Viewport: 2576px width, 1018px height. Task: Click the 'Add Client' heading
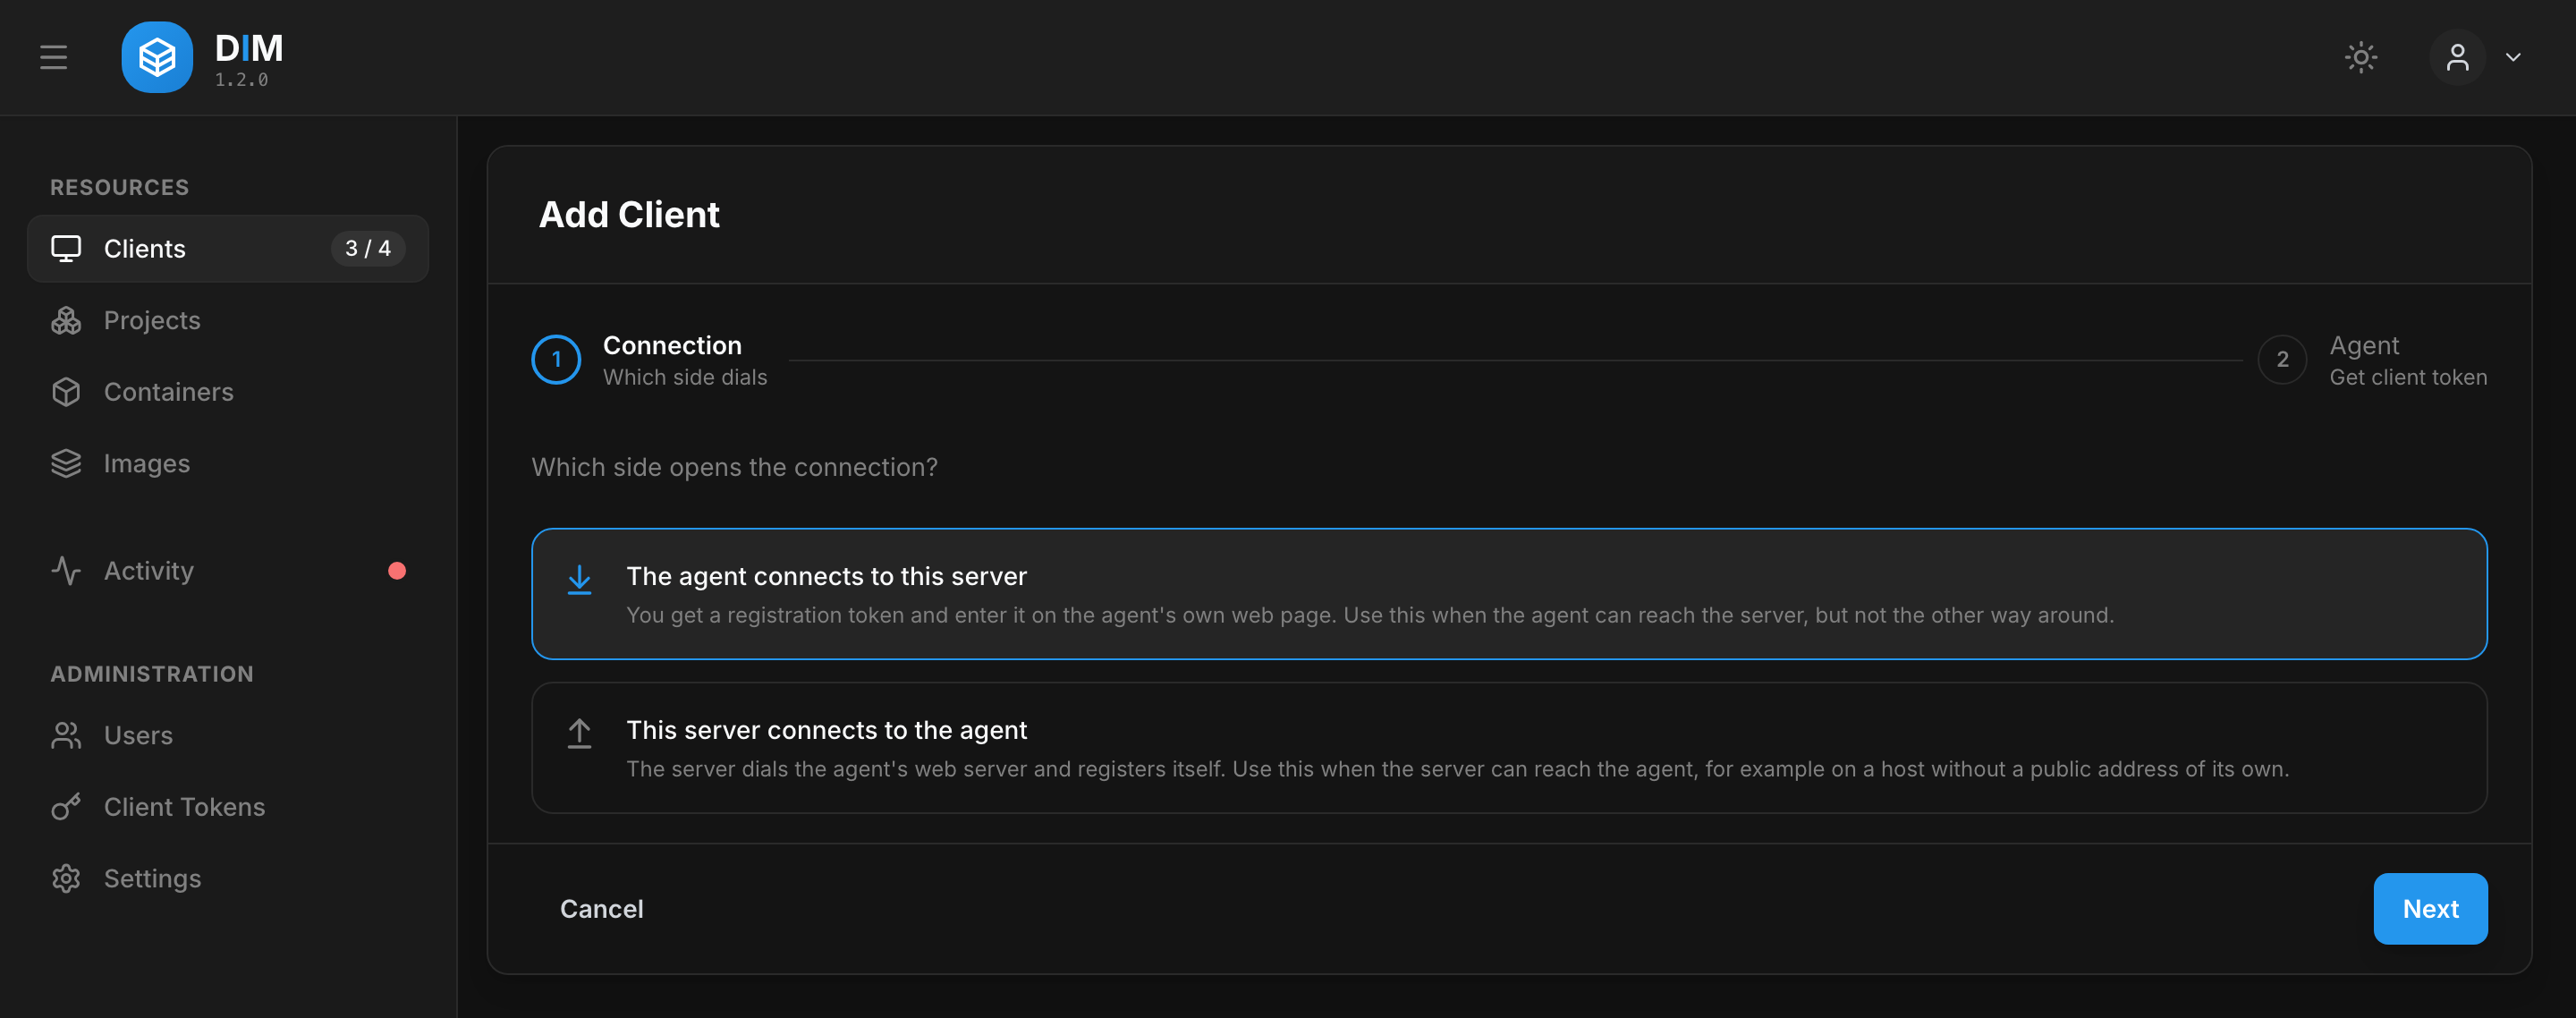[629, 215]
